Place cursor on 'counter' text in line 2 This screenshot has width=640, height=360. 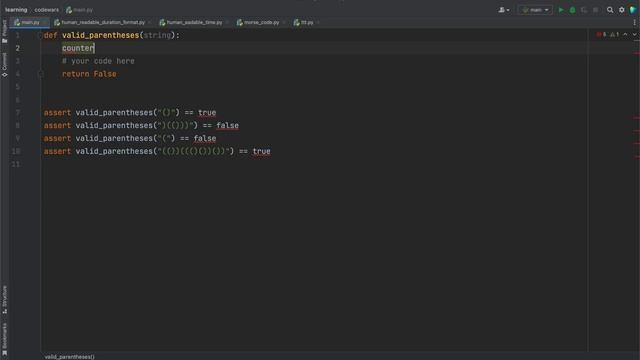point(78,48)
